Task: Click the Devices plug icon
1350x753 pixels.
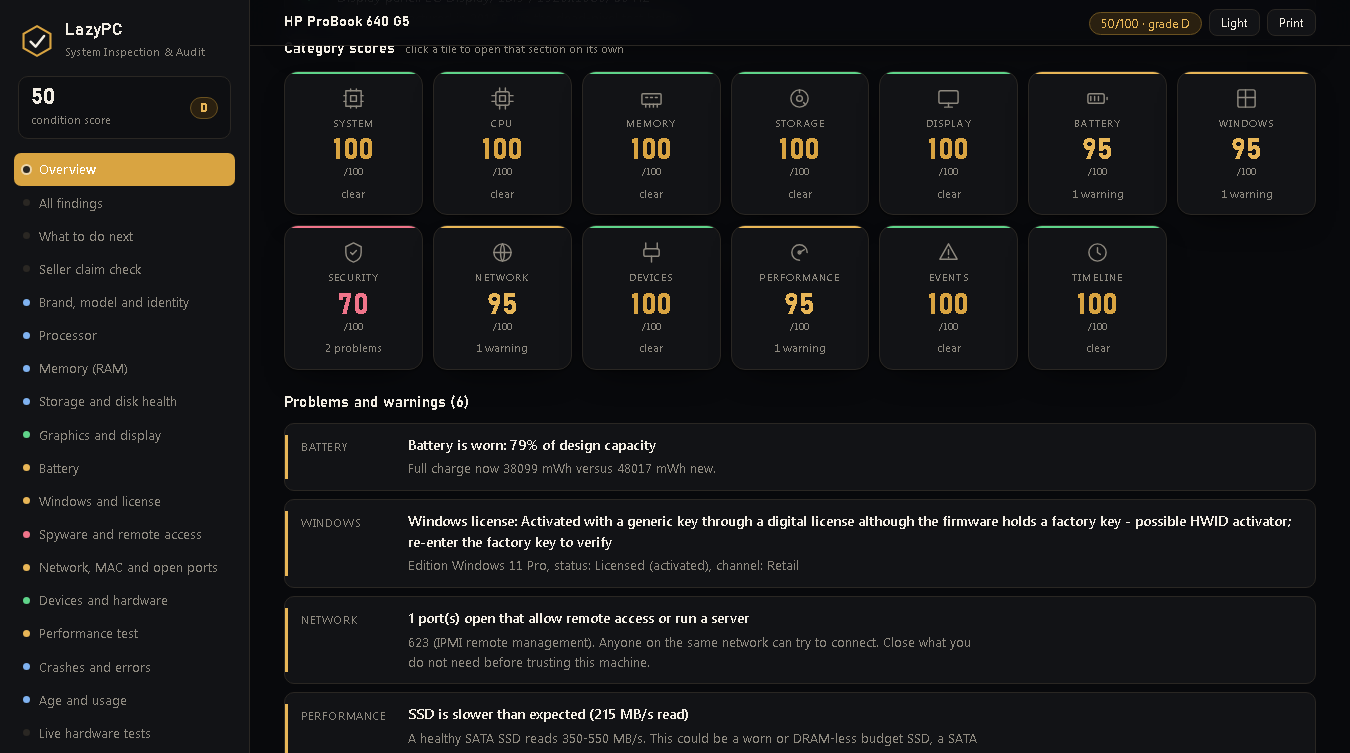Action: click(651, 252)
